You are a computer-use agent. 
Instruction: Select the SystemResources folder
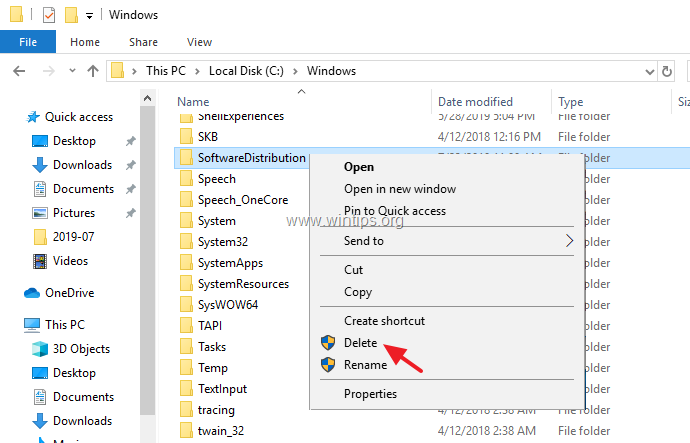[x=243, y=284]
